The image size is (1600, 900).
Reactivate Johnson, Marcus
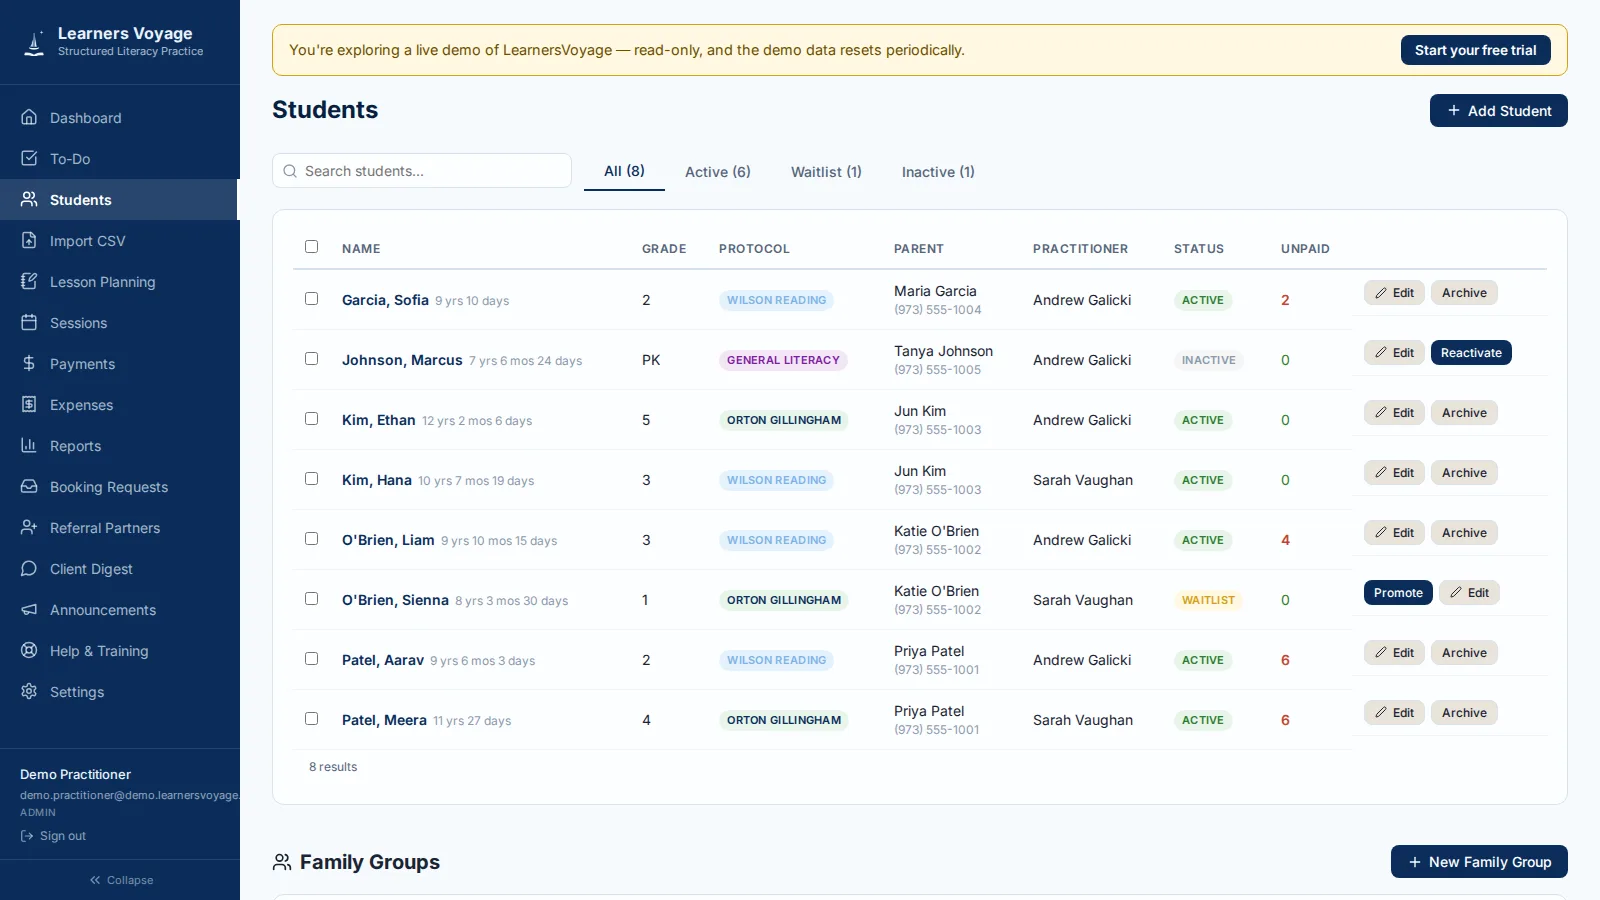click(x=1471, y=353)
